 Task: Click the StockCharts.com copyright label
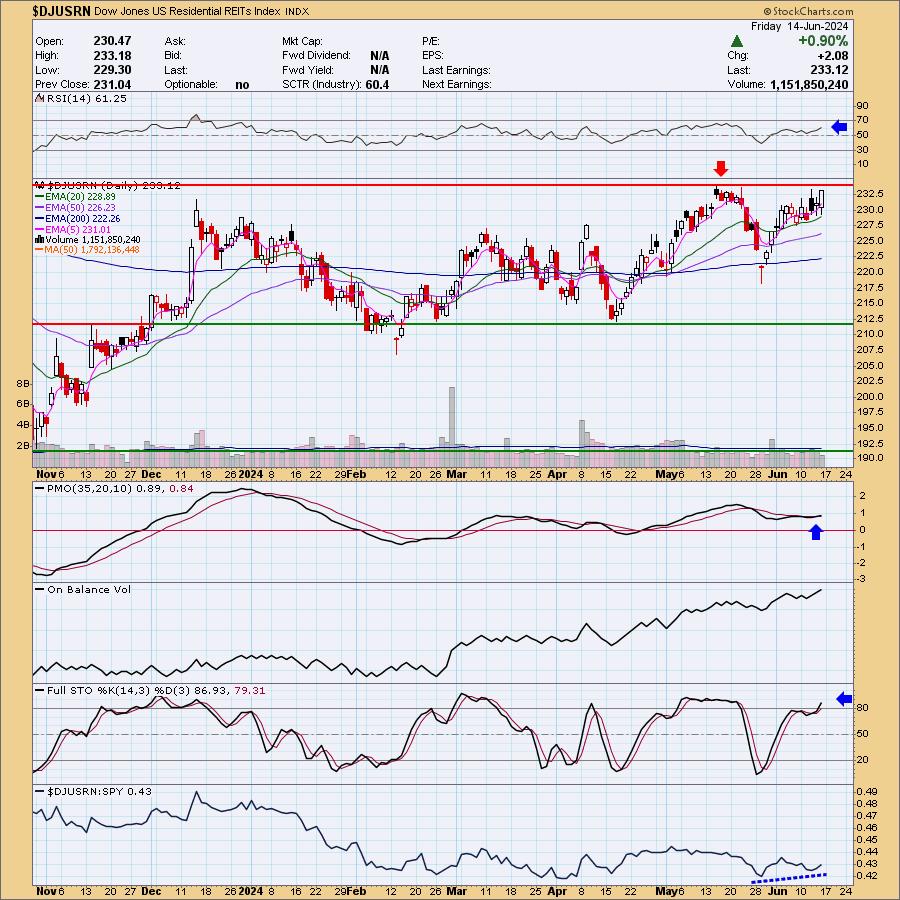click(x=808, y=11)
